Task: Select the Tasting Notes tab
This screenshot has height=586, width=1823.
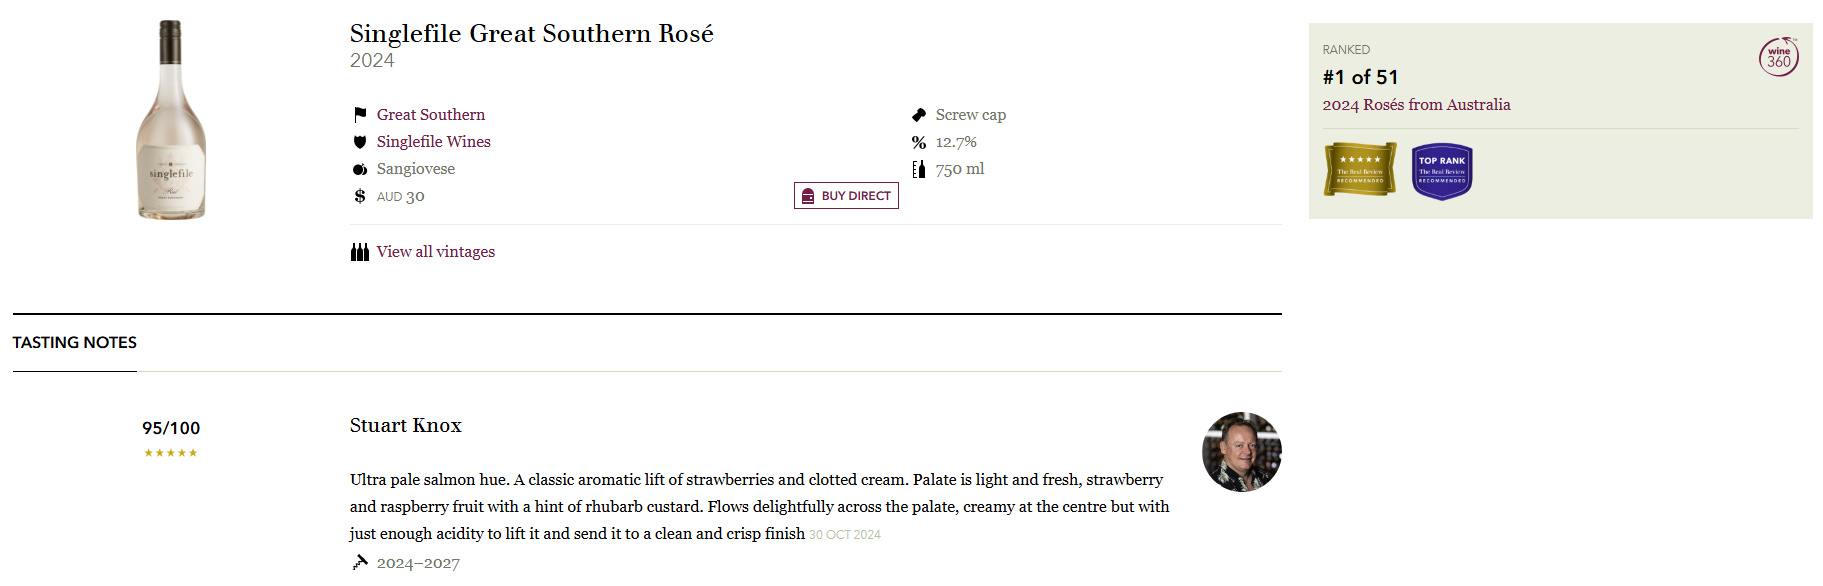Action: coord(75,343)
